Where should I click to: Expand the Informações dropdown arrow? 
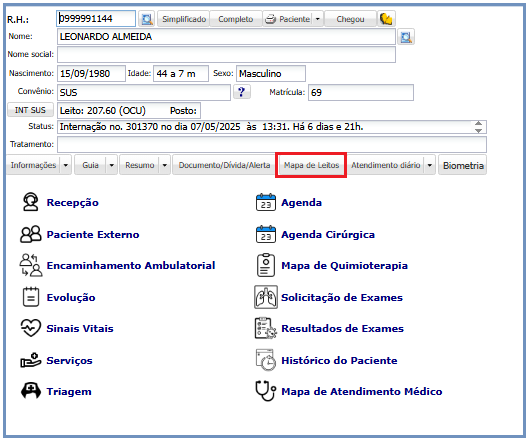[x=66, y=165]
